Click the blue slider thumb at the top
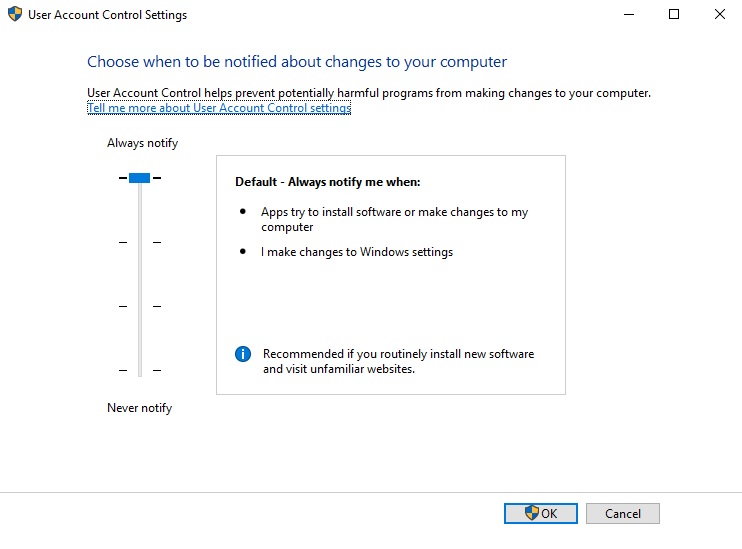This screenshot has height=549, width=742. tap(140, 178)
